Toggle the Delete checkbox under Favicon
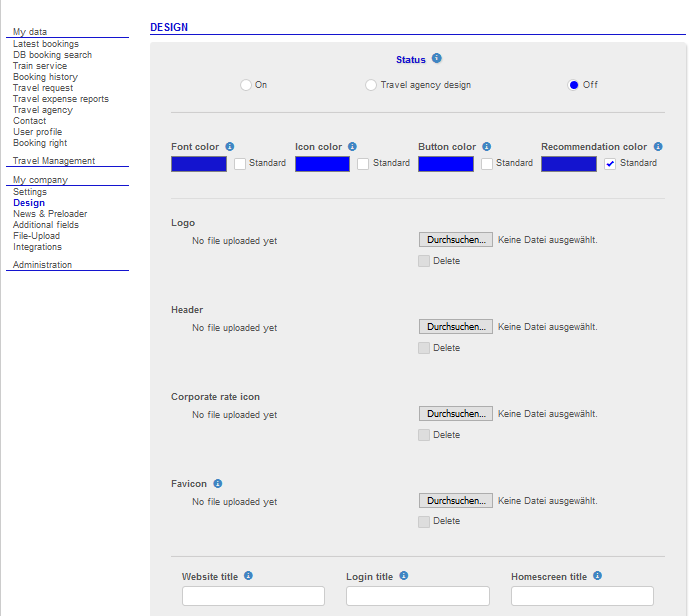 [x=424, y=522]
